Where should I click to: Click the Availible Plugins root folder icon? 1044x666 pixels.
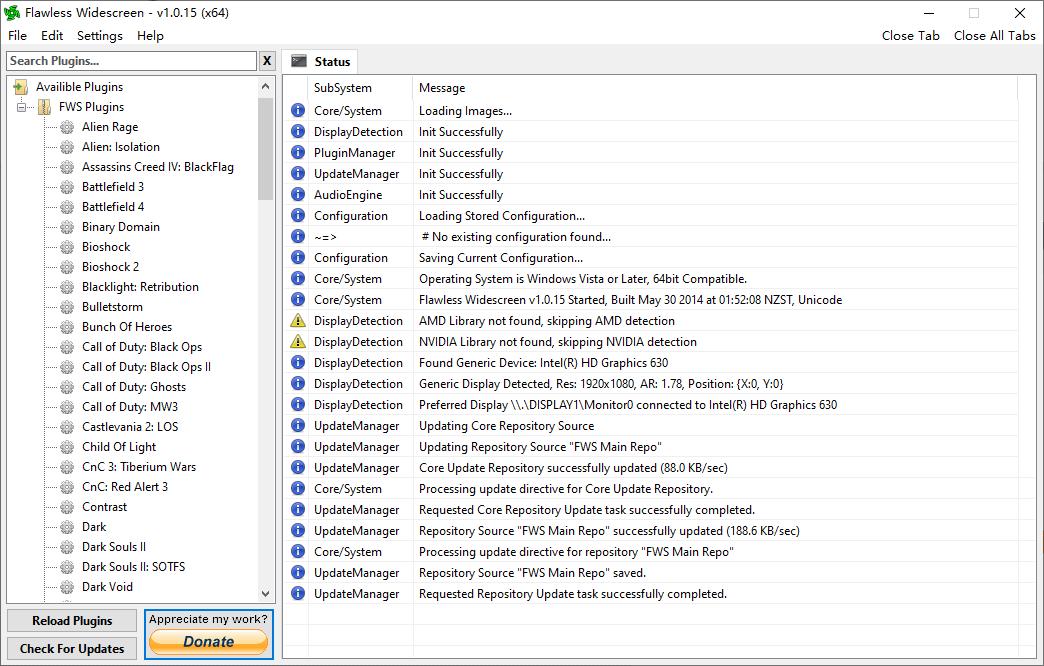tap(21, 87)
